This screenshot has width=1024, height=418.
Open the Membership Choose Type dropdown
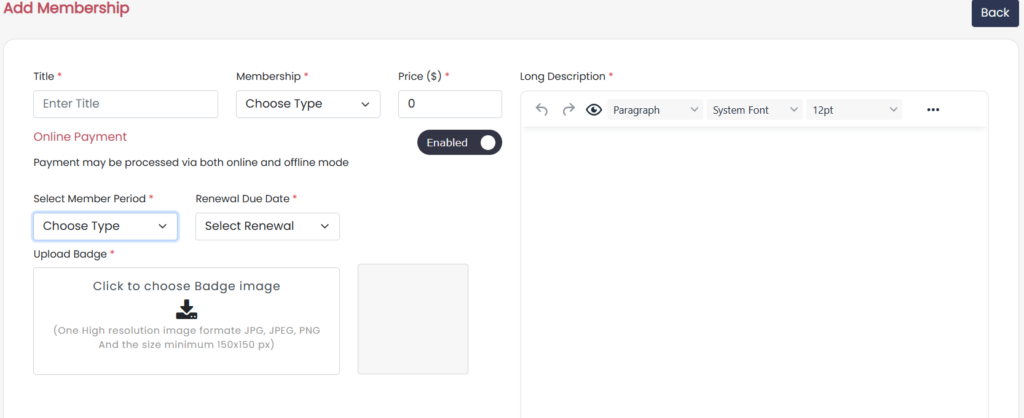(x=308, y=104)
